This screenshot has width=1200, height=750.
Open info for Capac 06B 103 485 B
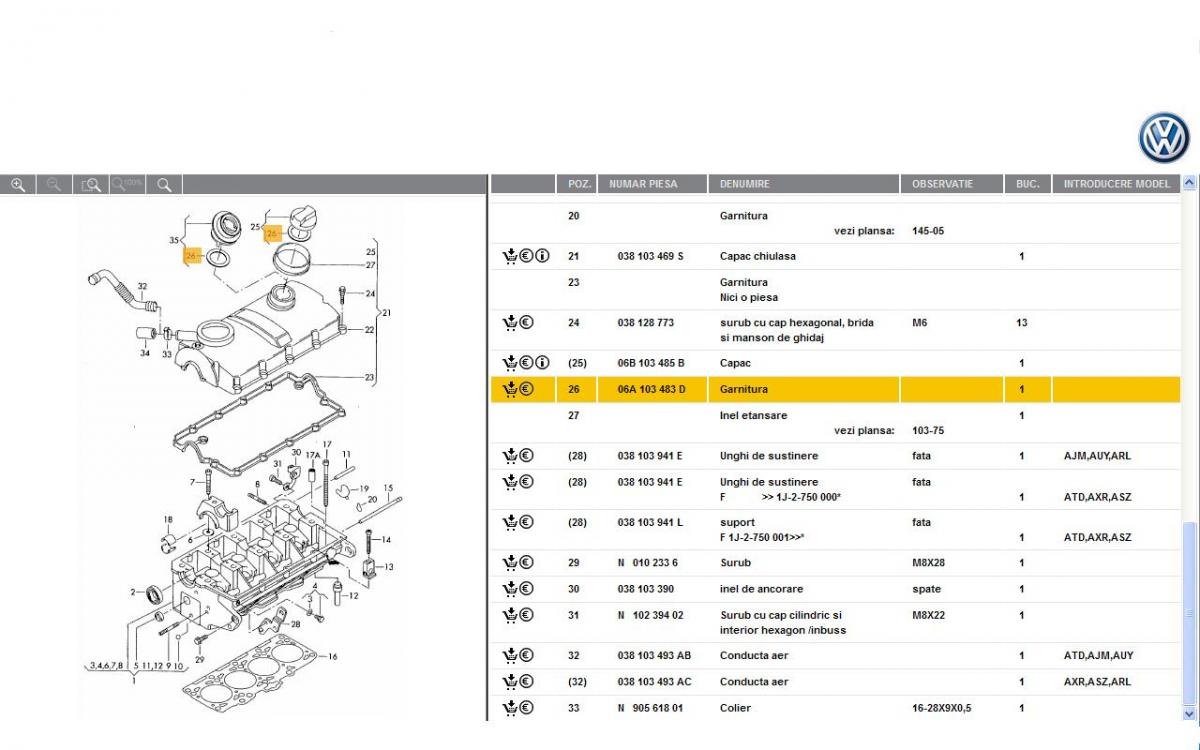542,363
